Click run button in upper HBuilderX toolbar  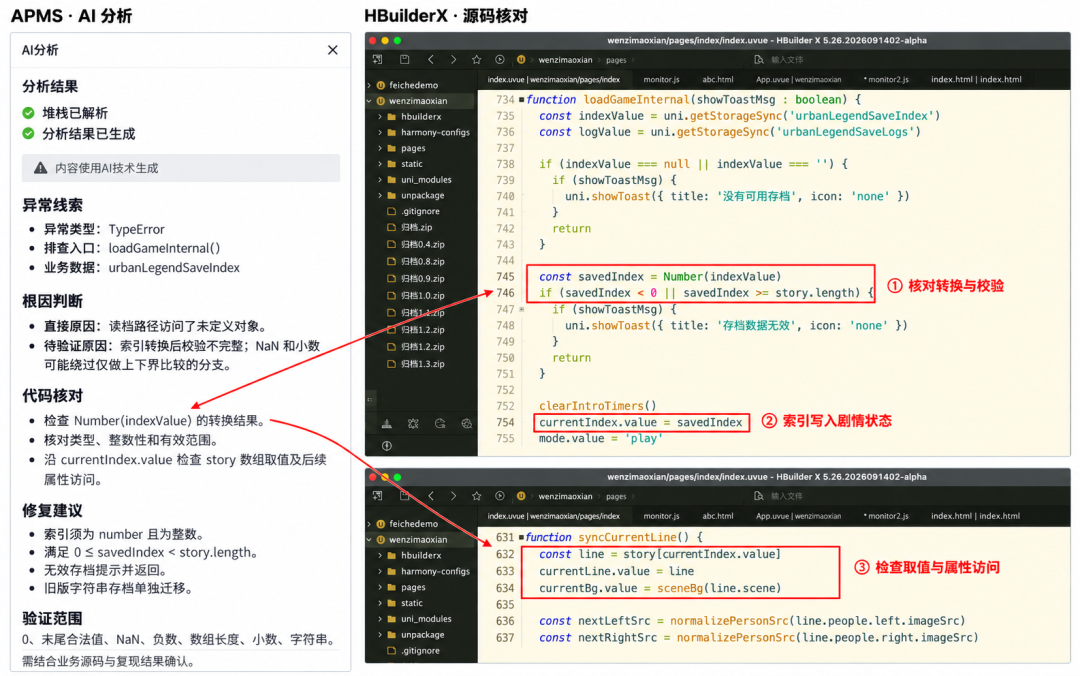500,59
